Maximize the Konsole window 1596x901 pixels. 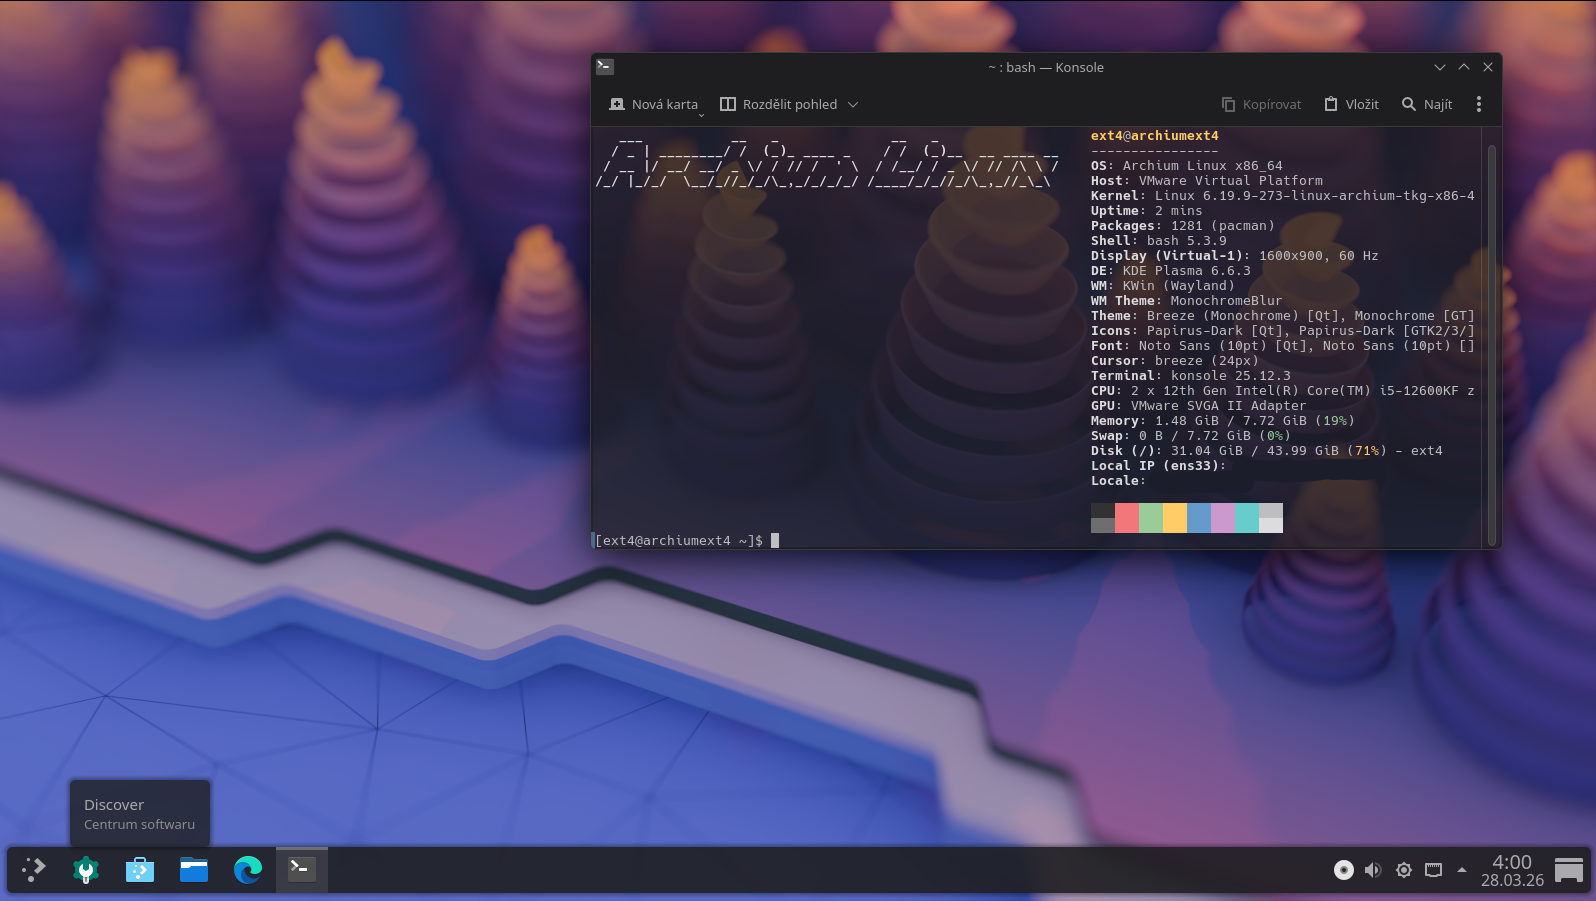(1464, 67)
